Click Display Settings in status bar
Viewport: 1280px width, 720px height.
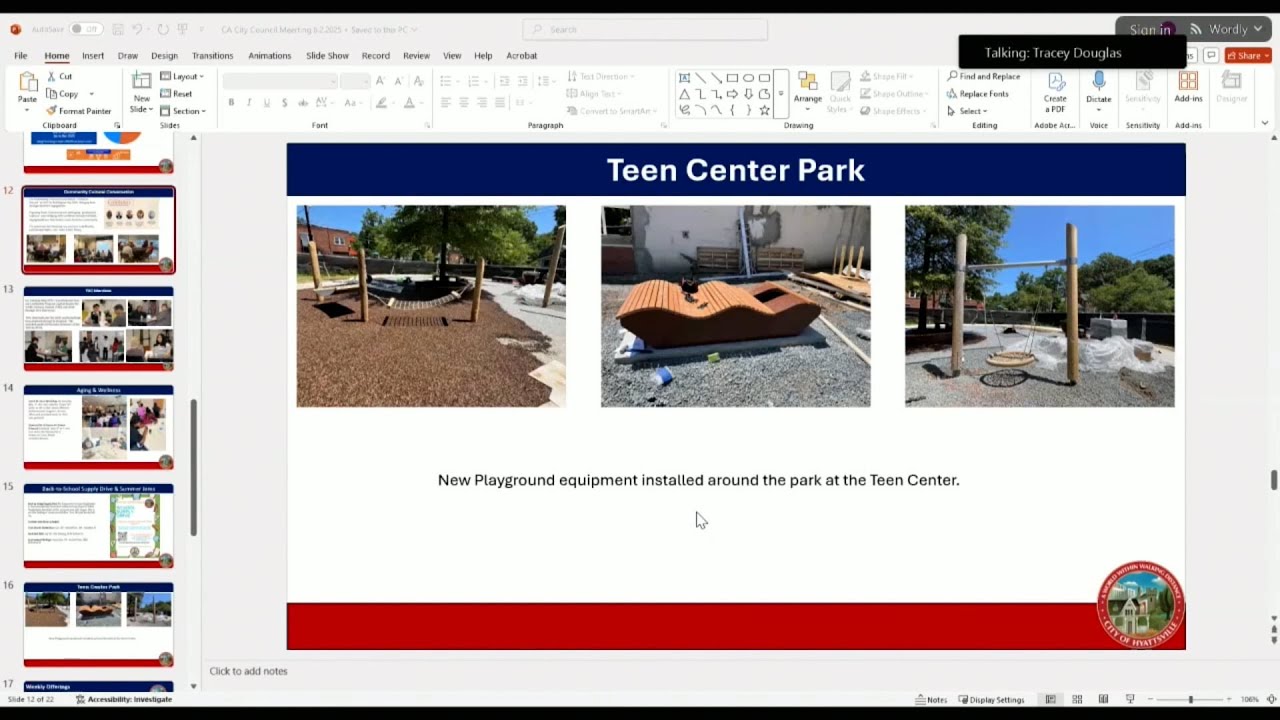991,699
